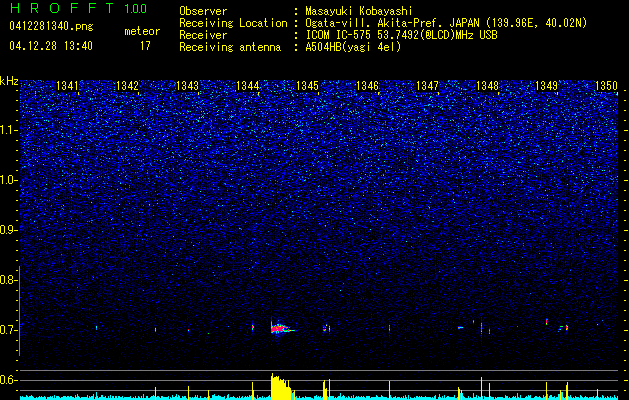Click the 1.1 kHz frequency label
629x400 pixels.
click(8, 130)
